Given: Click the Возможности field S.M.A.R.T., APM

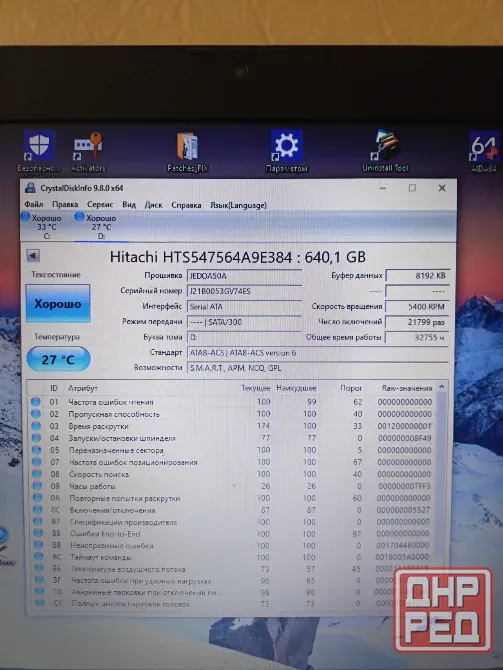Looking at the screenshot, I should pyautogui.click(x=318, y=368).
